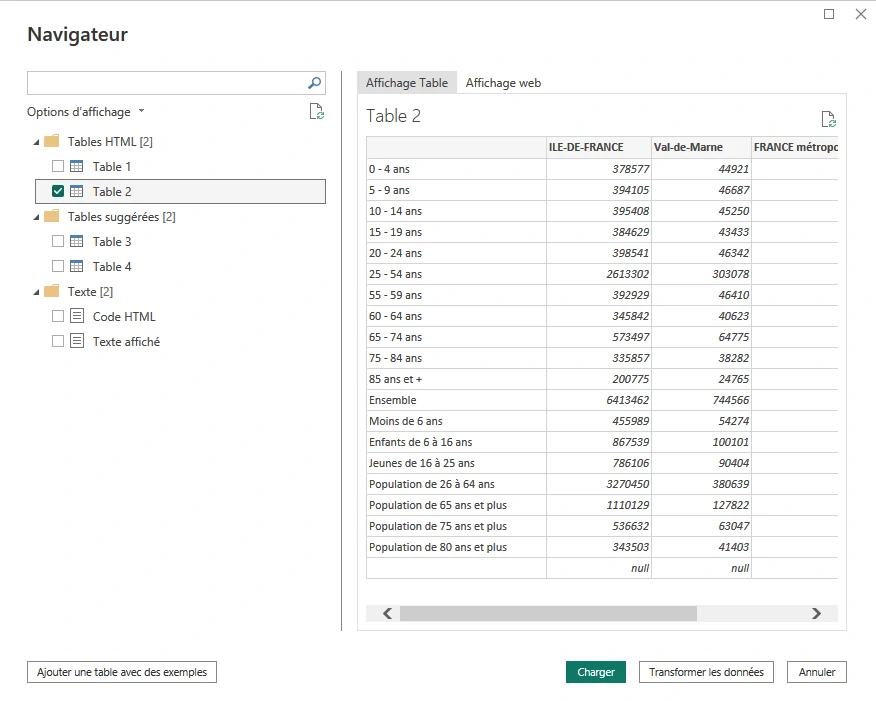Click the search magnifier icon
Screen dimensions: 876x701
click(x=314, y=83)
